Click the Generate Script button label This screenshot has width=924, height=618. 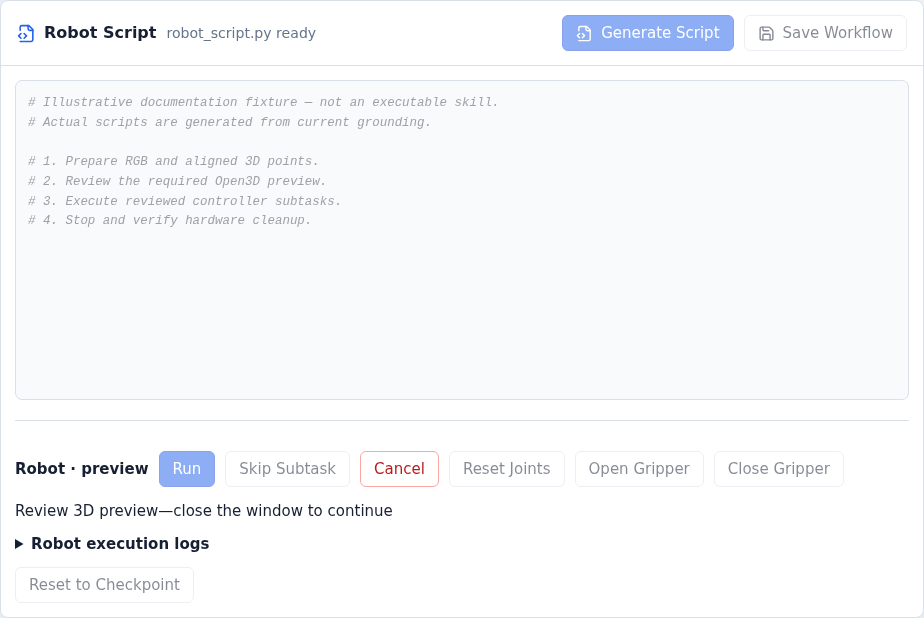click(x=660, y=32)
